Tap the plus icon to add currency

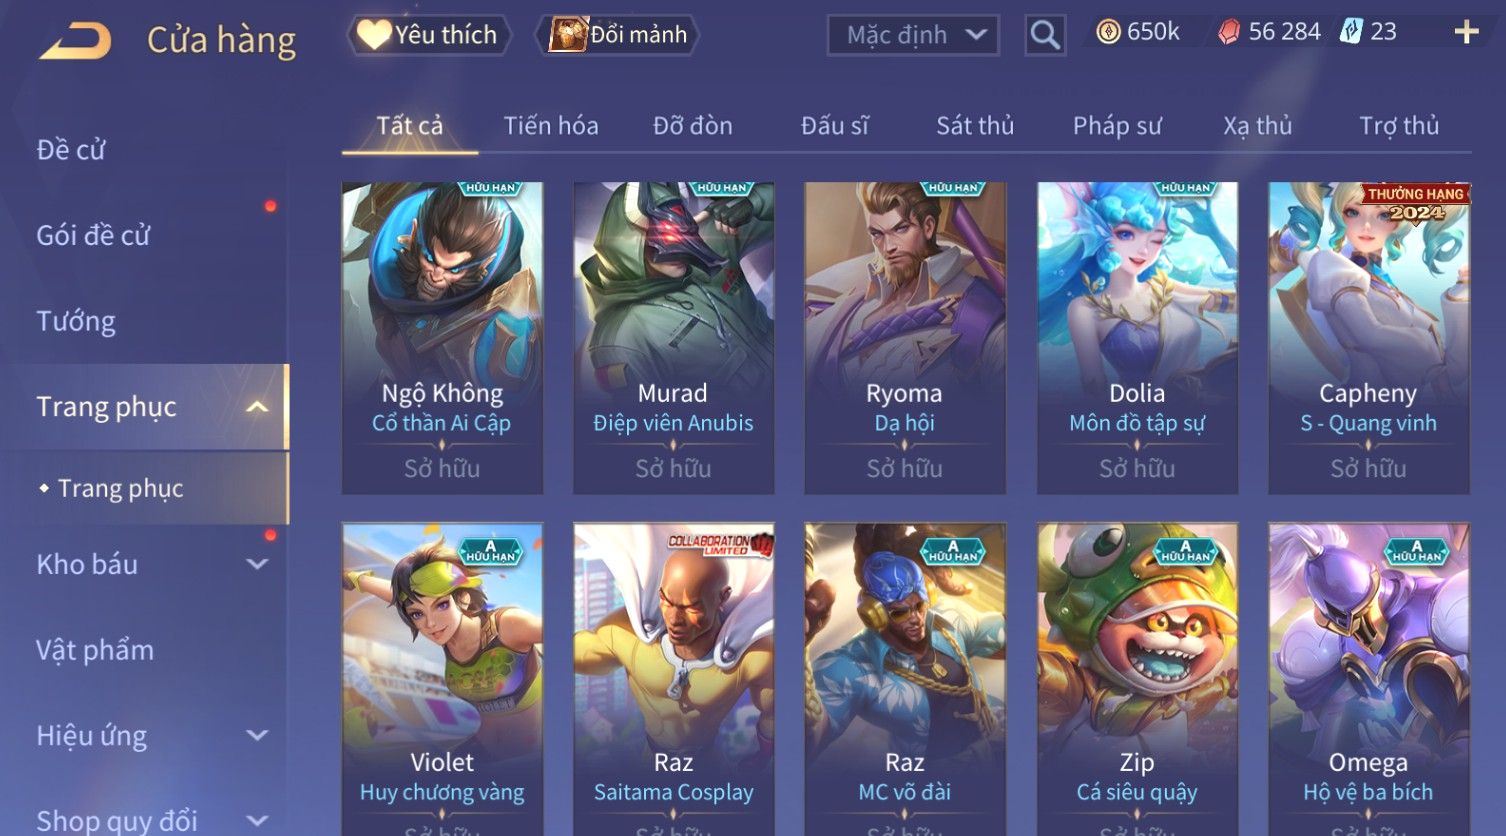1466,32
